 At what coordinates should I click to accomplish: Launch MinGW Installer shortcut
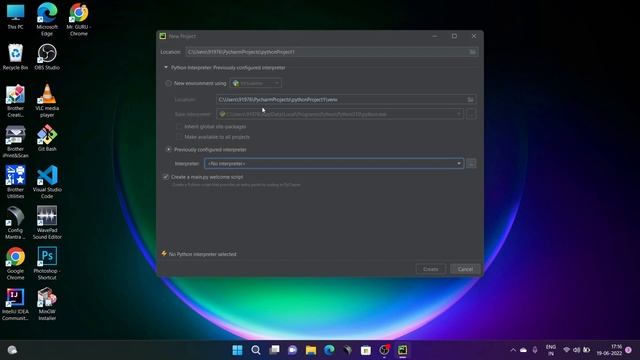coord(47,304)
